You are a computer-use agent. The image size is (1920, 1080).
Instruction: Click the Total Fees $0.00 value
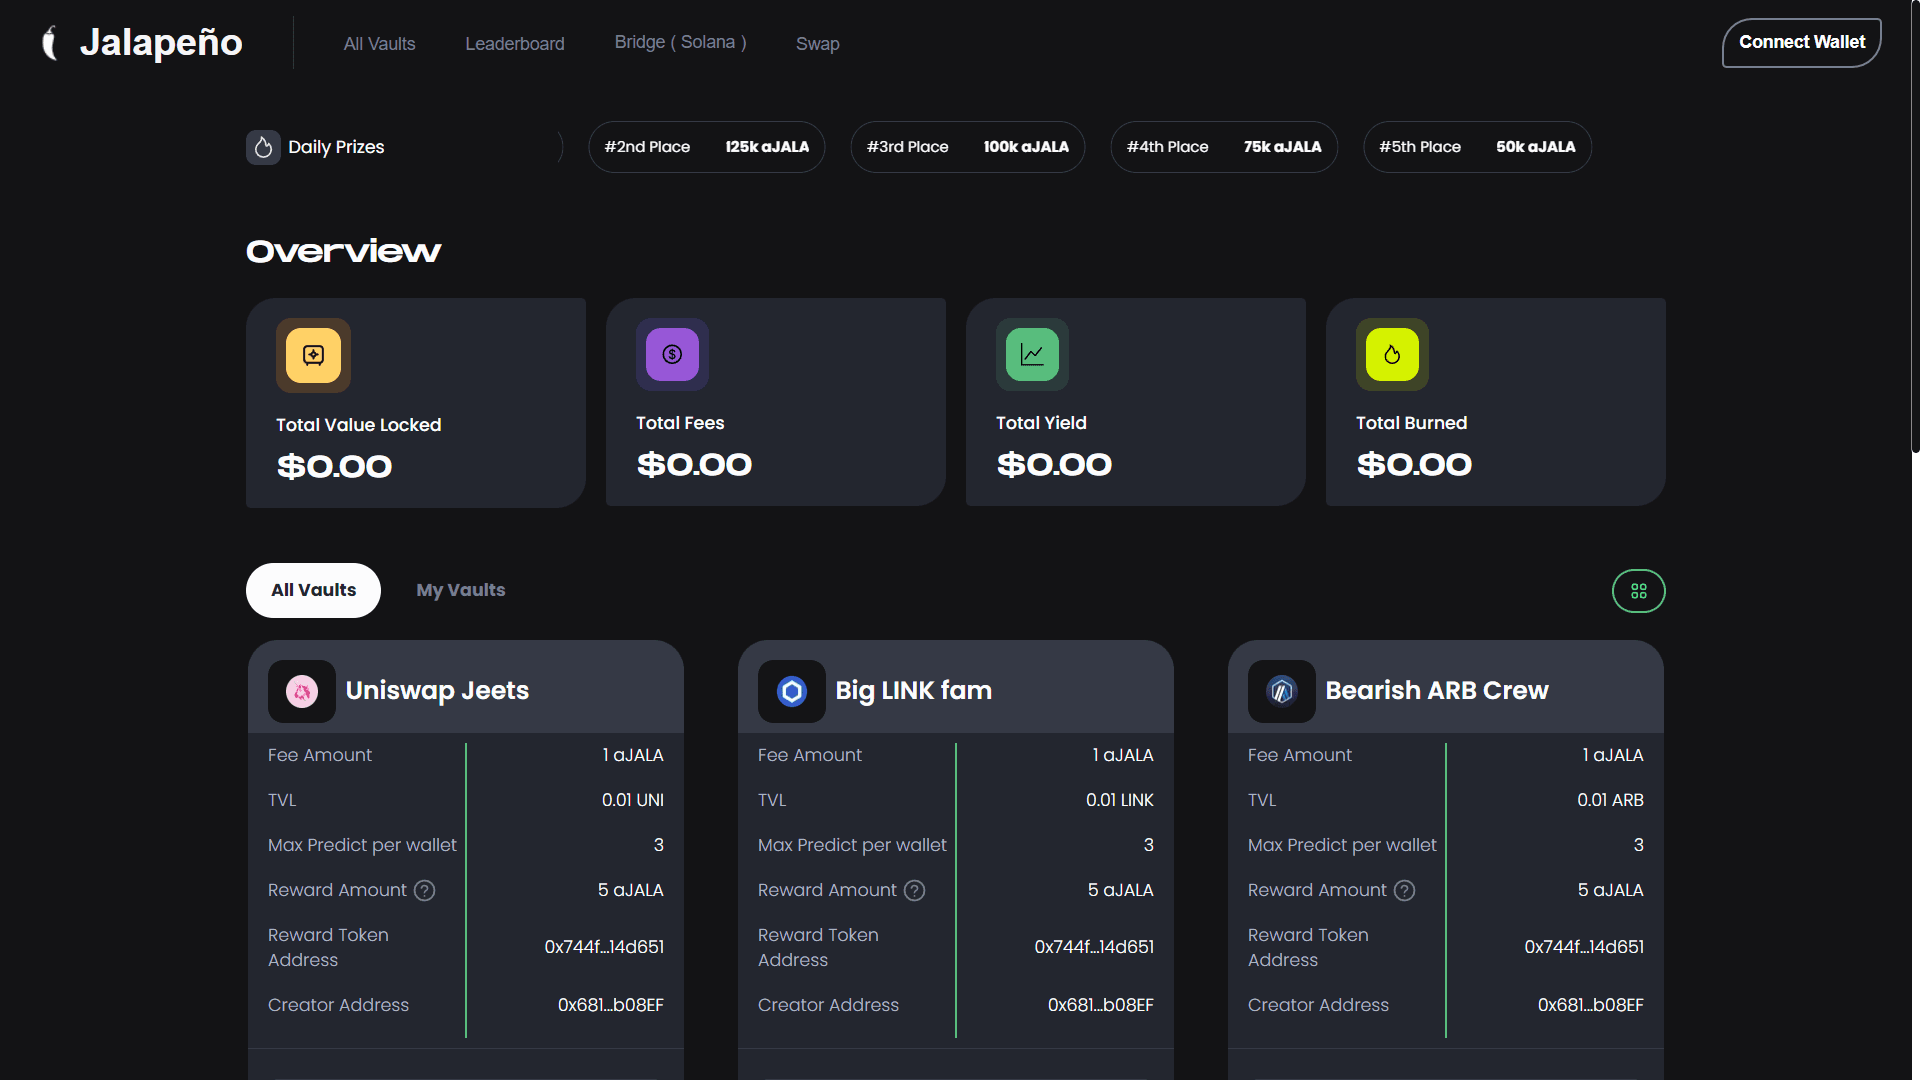click(x=694, y=464)
